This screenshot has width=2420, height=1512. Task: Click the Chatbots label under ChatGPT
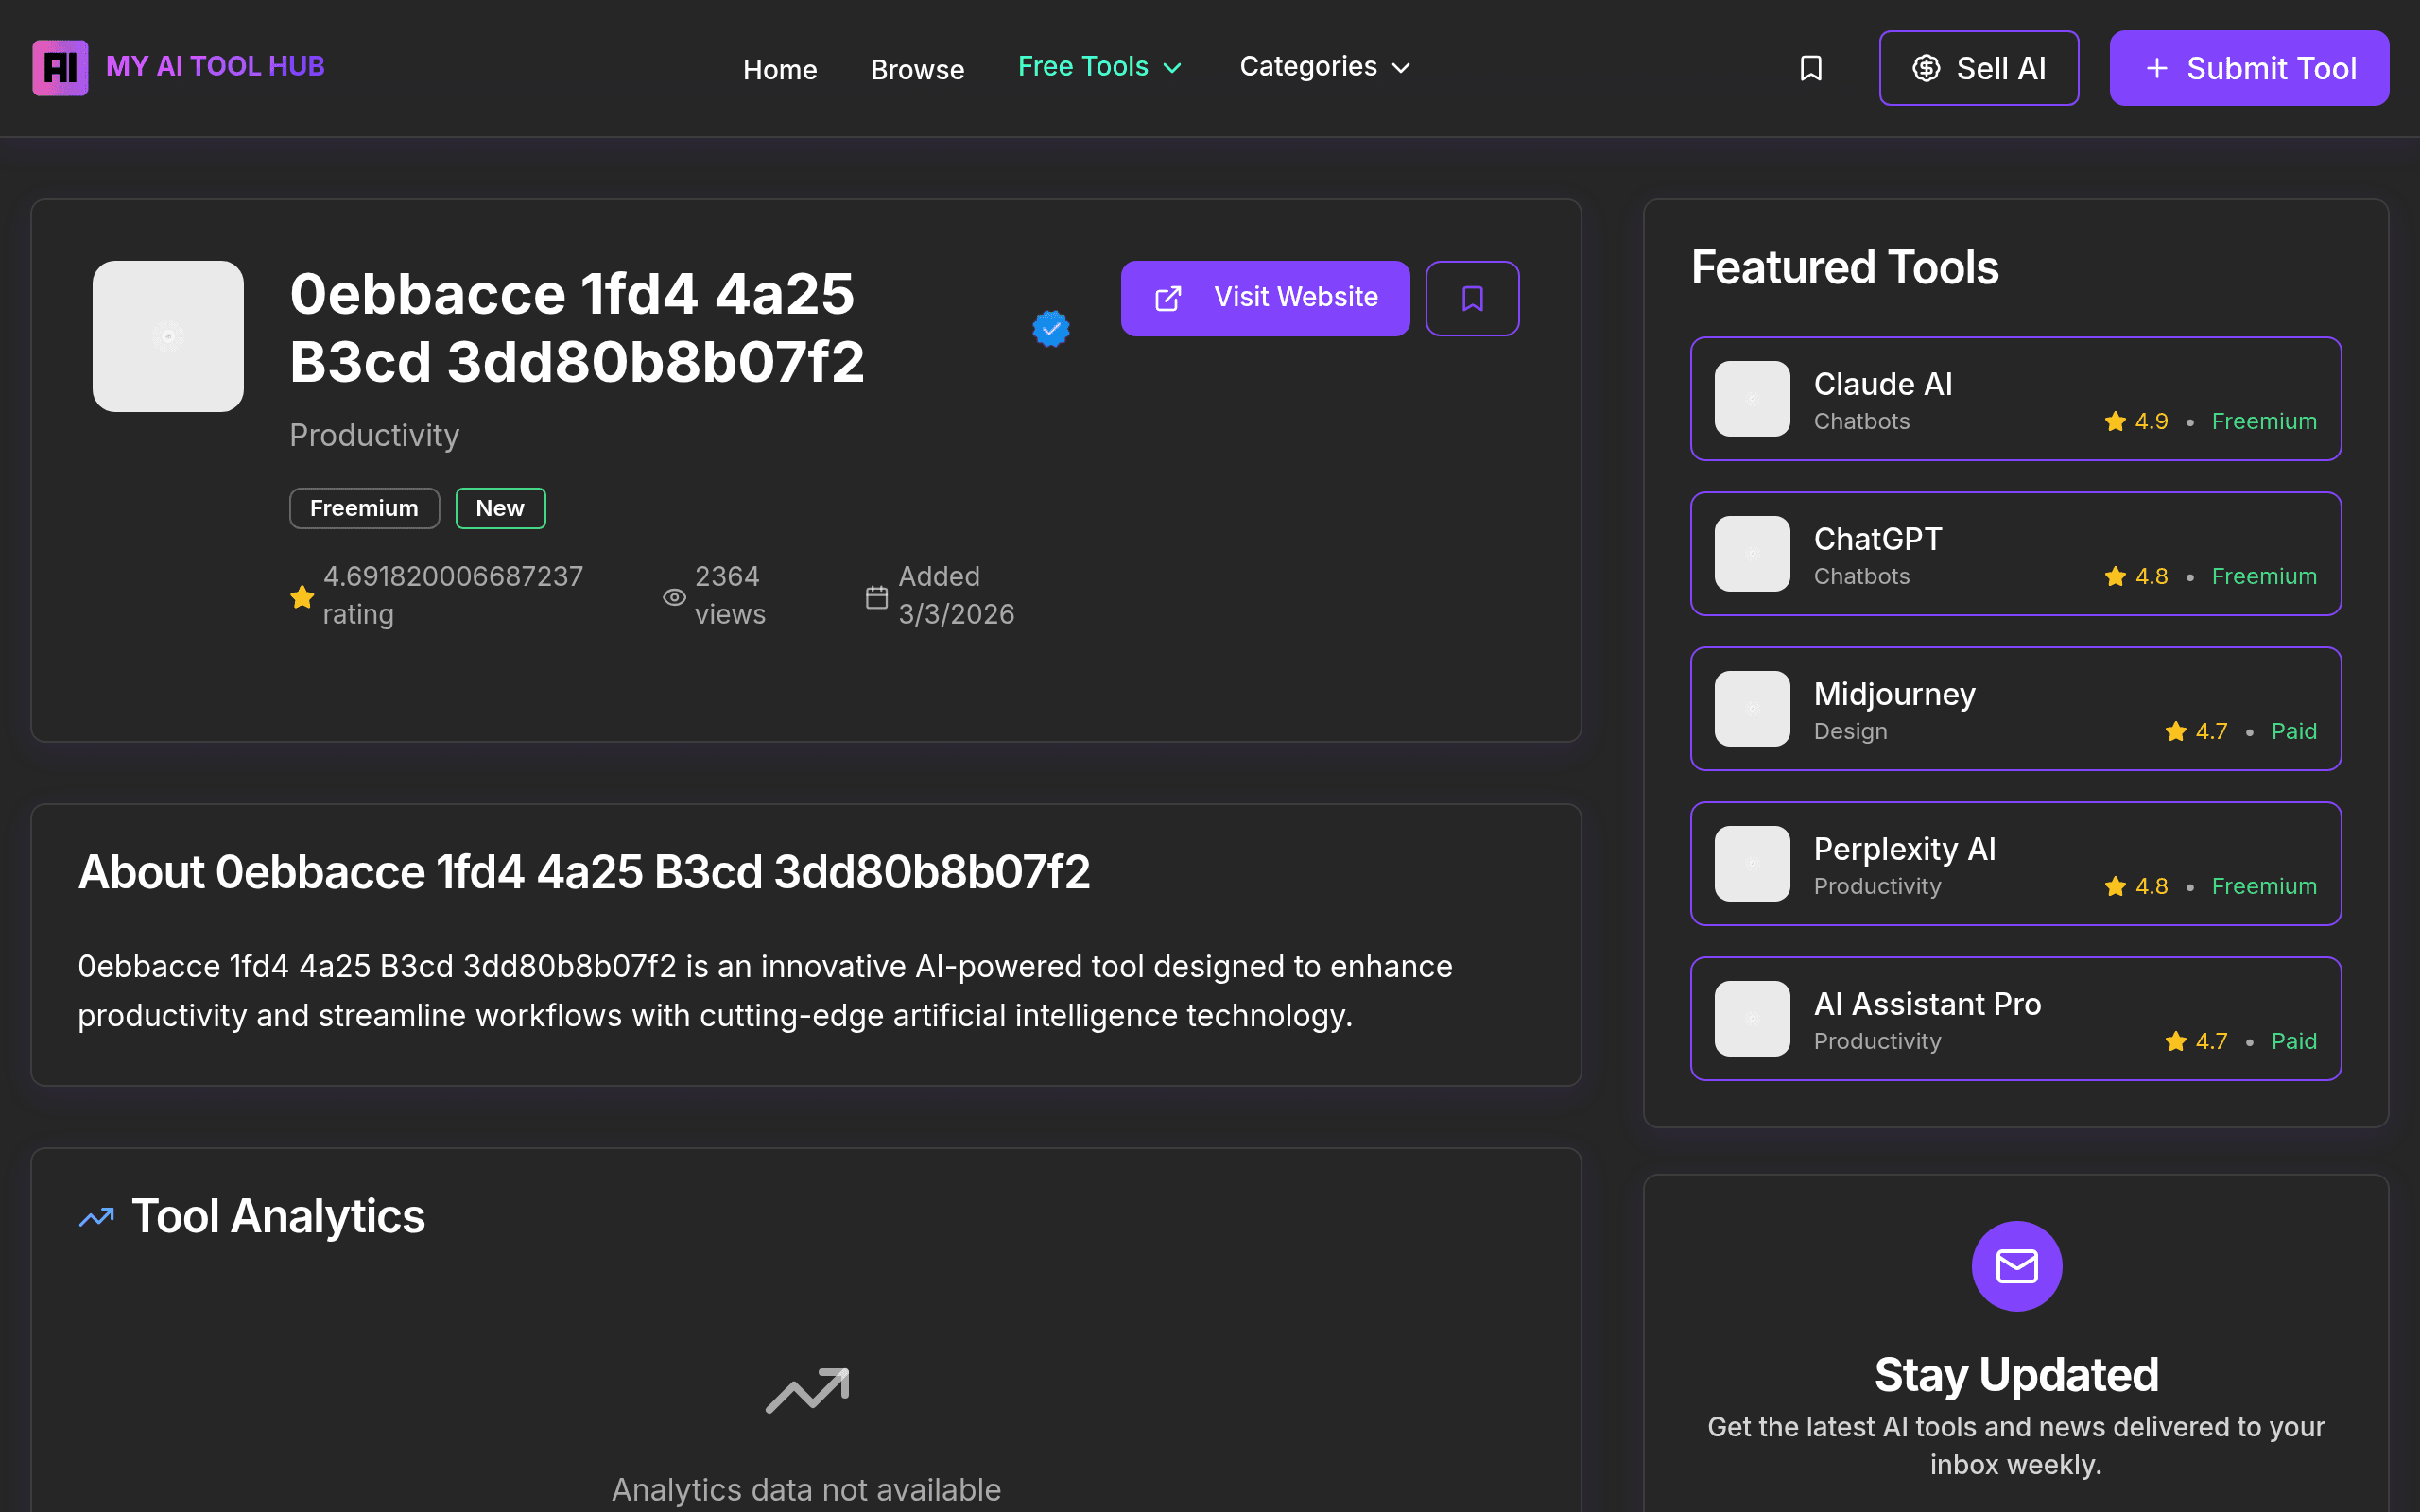(1861, 576)
